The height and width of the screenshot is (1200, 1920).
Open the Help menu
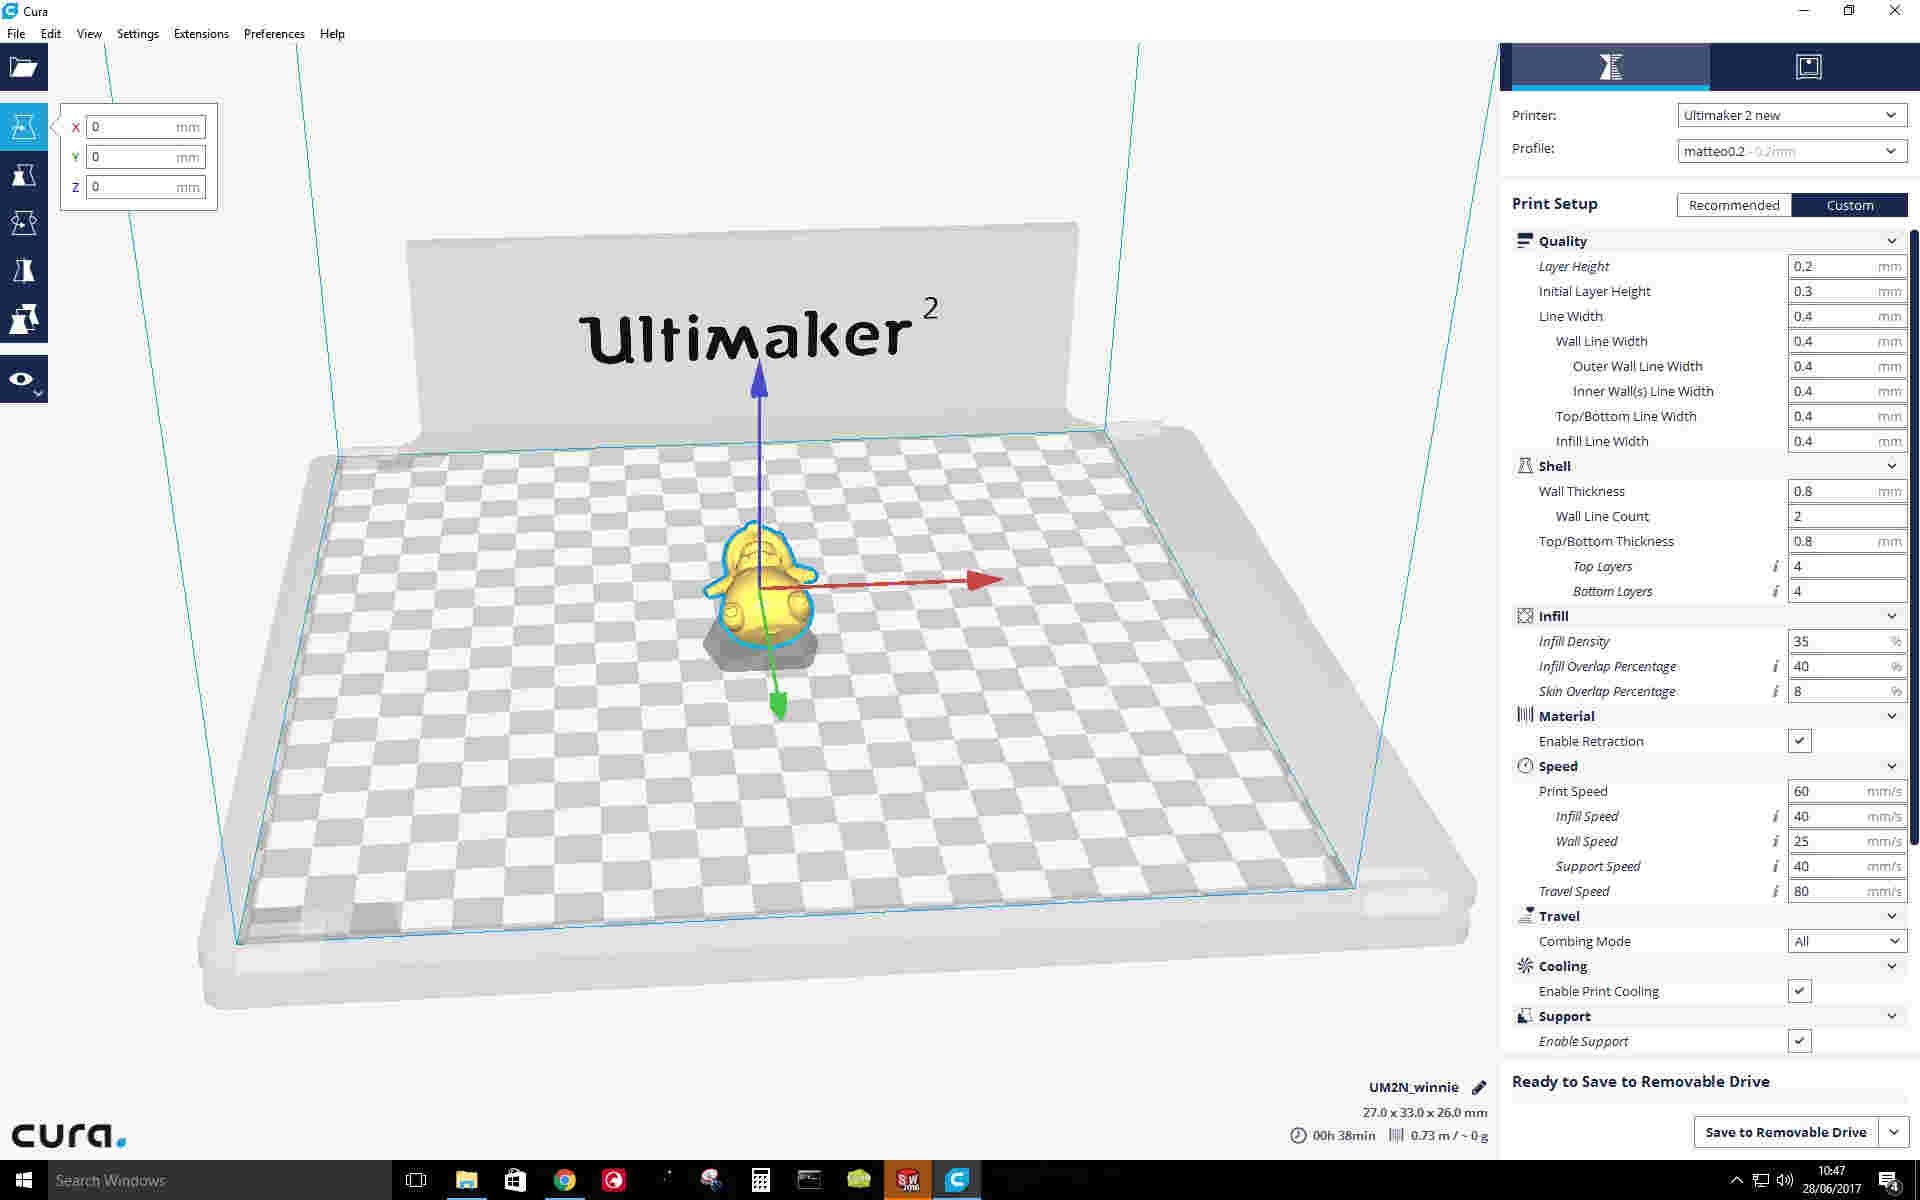coord(332,33)
